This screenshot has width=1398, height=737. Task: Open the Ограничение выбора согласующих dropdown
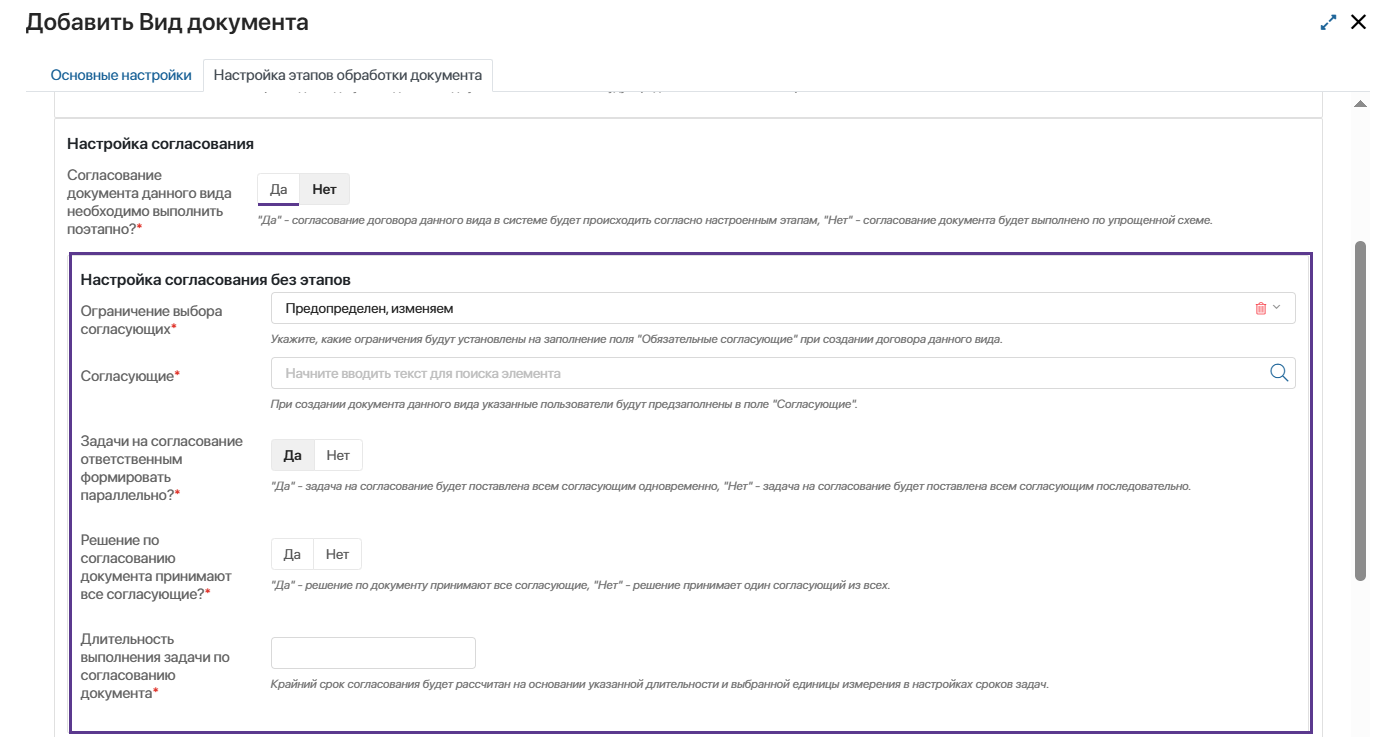760,309
